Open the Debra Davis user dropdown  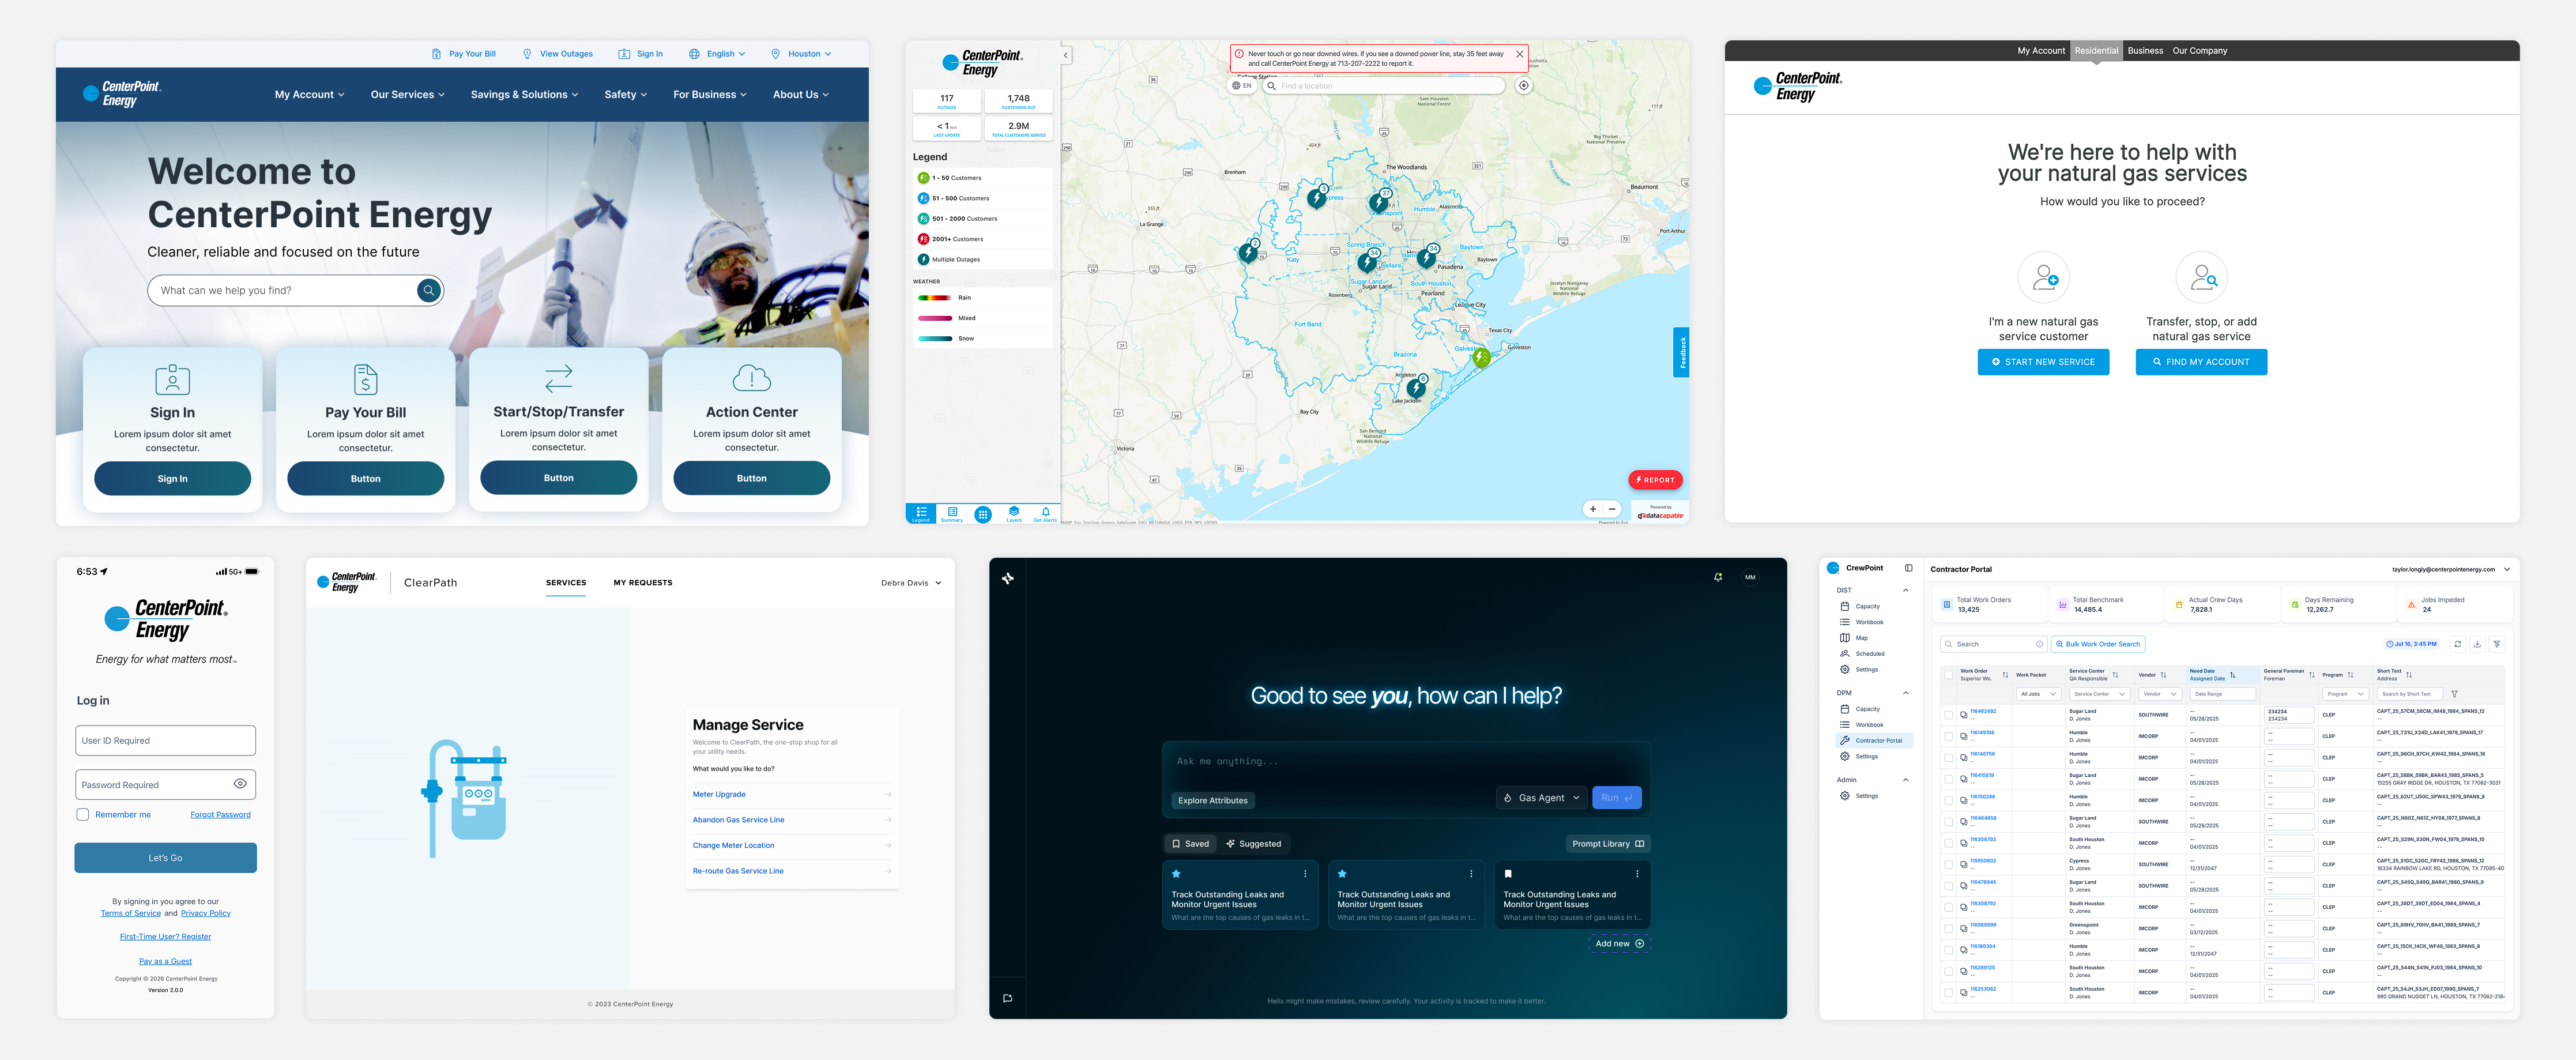pyautogui.click(x=911, y=583)
